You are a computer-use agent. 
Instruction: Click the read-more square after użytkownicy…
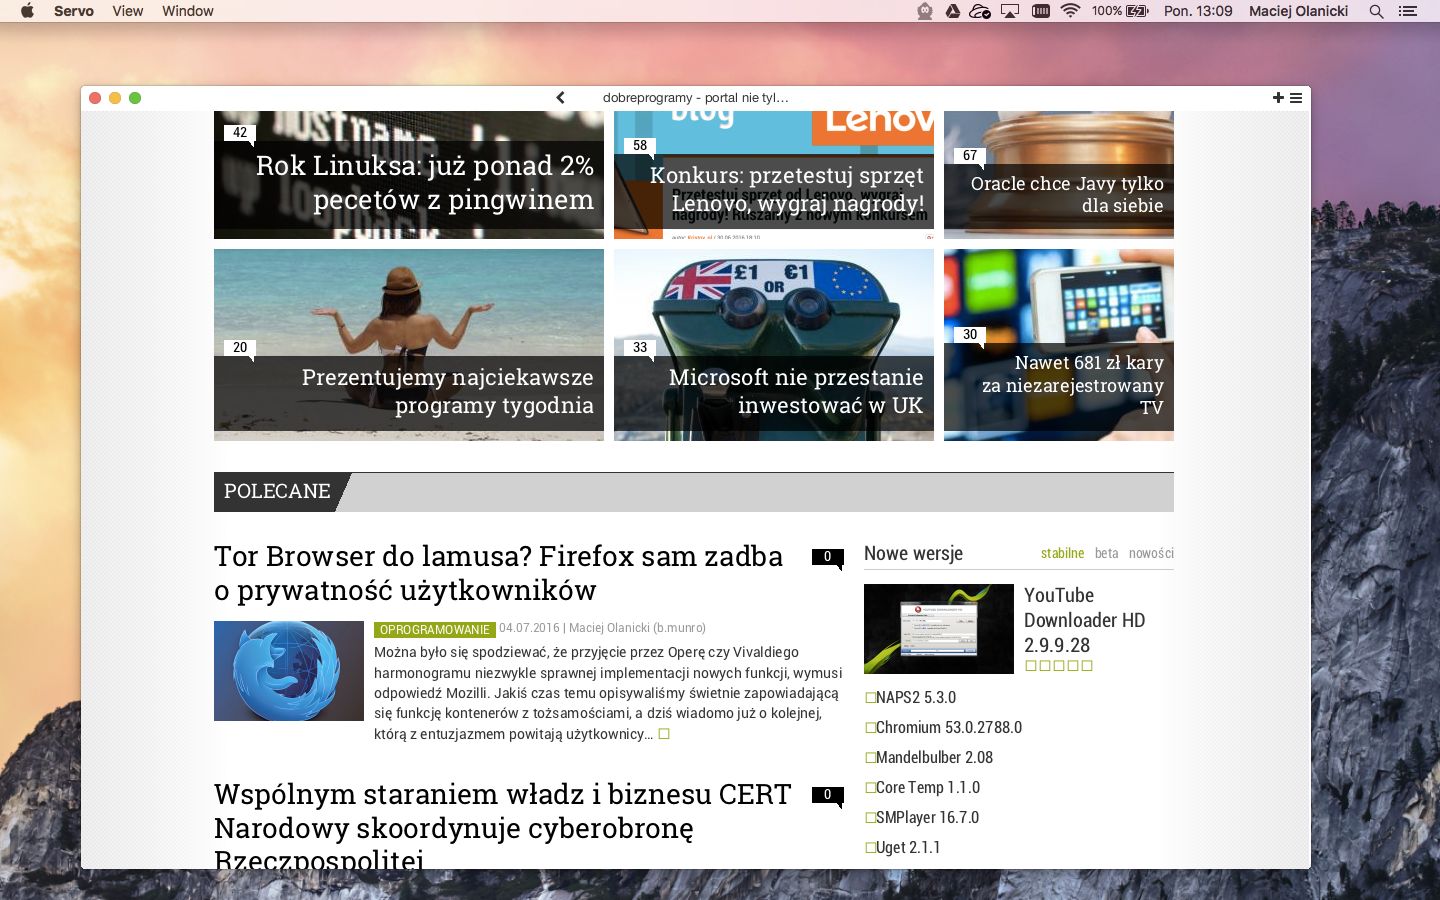[664, 734]
